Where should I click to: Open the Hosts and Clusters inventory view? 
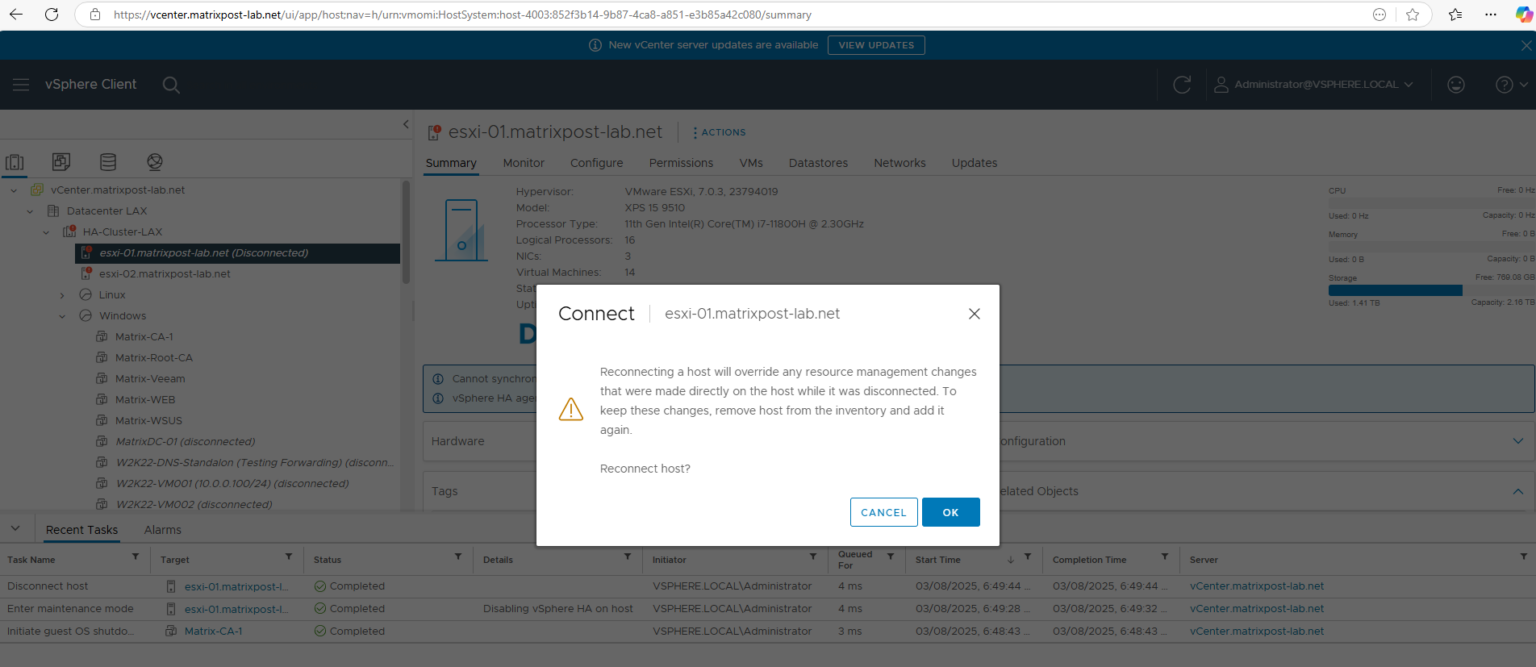point(14,161)
